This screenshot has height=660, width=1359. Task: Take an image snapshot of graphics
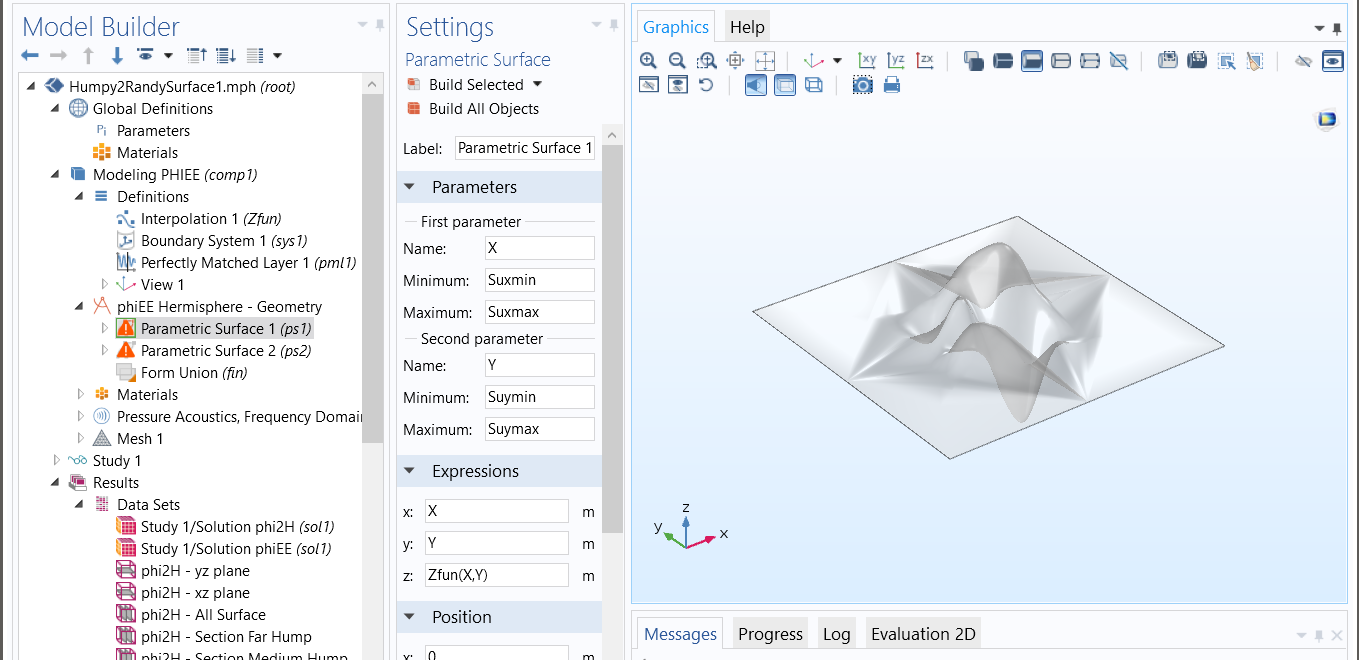click(863, 86)
